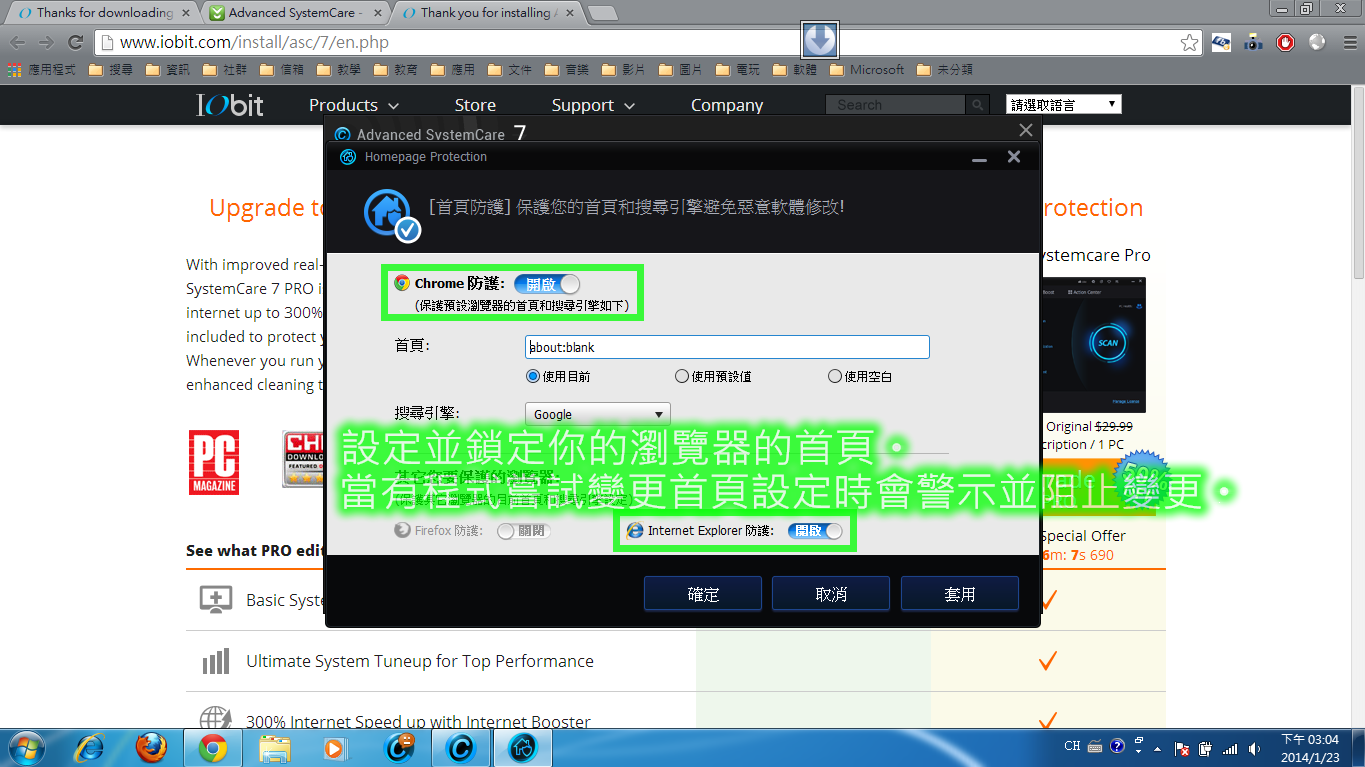The height and width of the screenshot is (767, 1365).
Task: Open the website language selector dropdown
Action: point(1064,104)
